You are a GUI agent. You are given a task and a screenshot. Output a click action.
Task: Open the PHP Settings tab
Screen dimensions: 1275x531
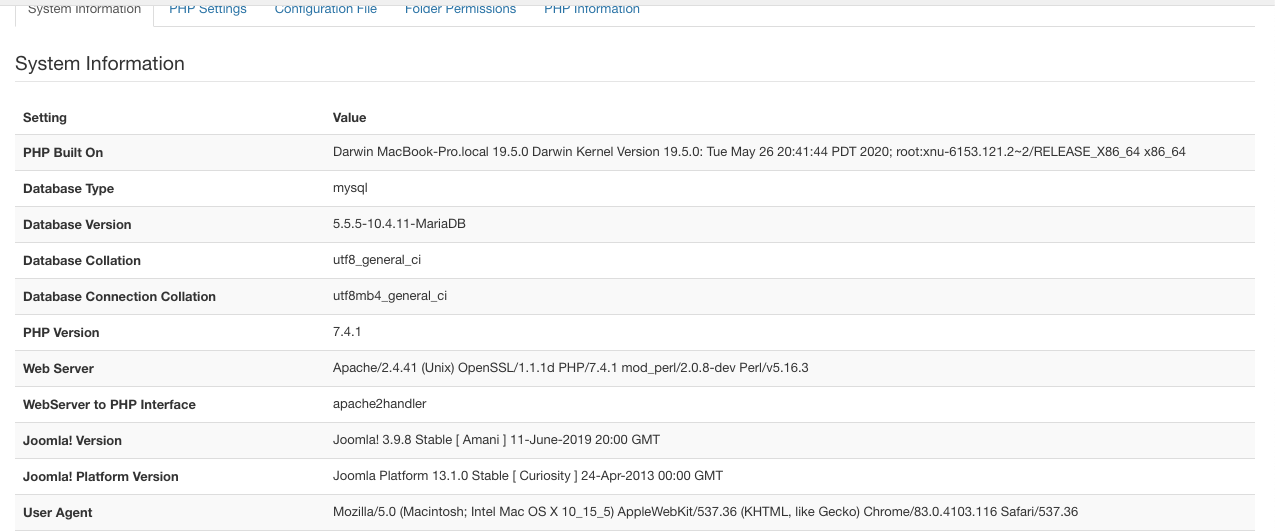point(208,10)
